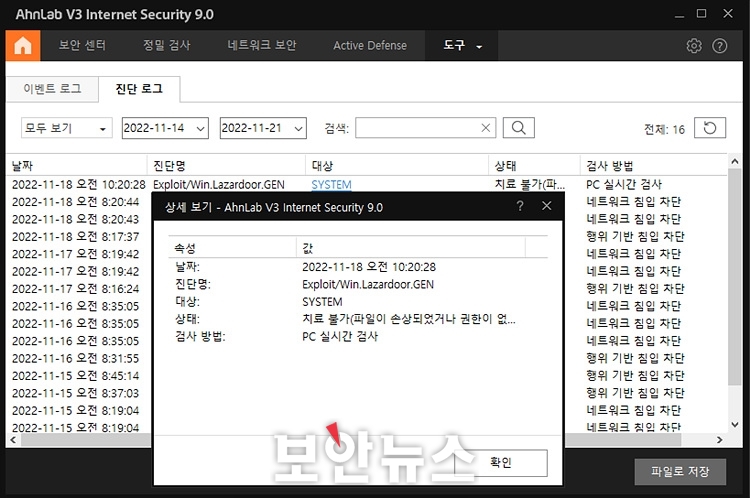Screen dimensions: 750x498
Task: Click Exploit/Win.Lazardoor.GEN in the main list
Action: tap(219, 185)
